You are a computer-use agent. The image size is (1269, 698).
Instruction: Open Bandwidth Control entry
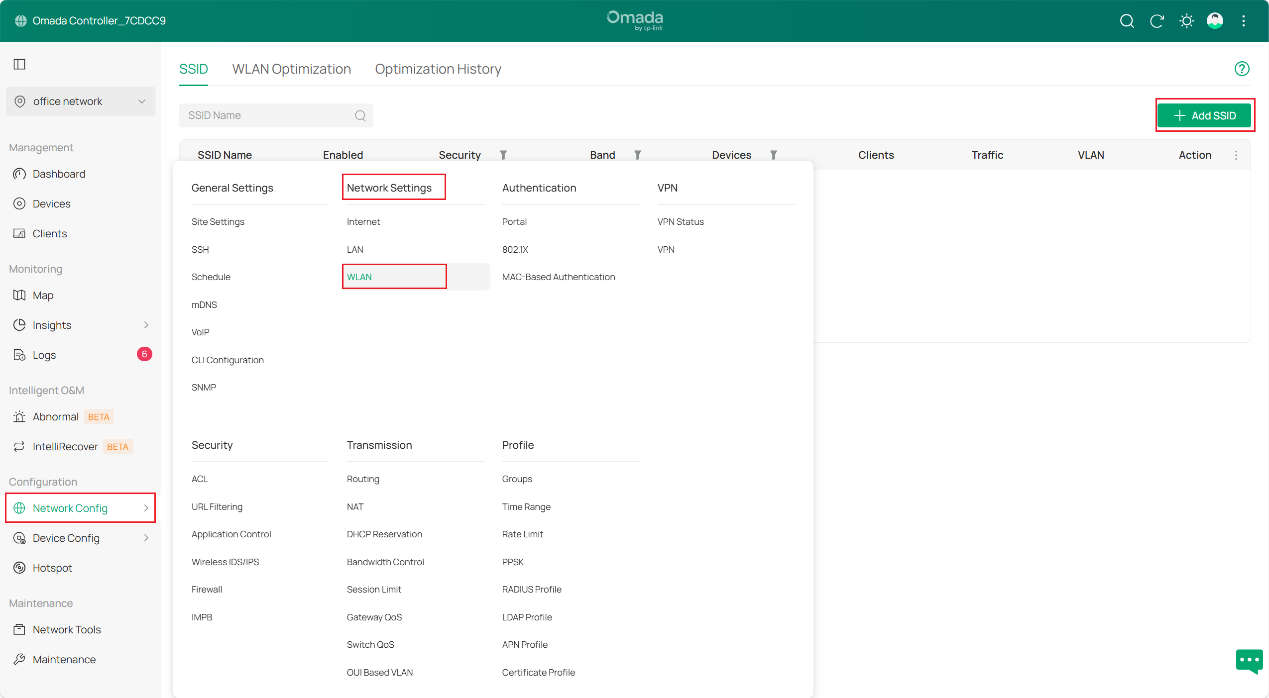pos(386,562)
